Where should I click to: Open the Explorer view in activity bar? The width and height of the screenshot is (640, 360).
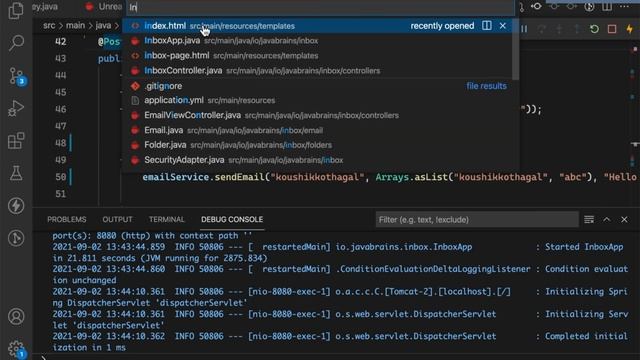(x=16, y=11)
